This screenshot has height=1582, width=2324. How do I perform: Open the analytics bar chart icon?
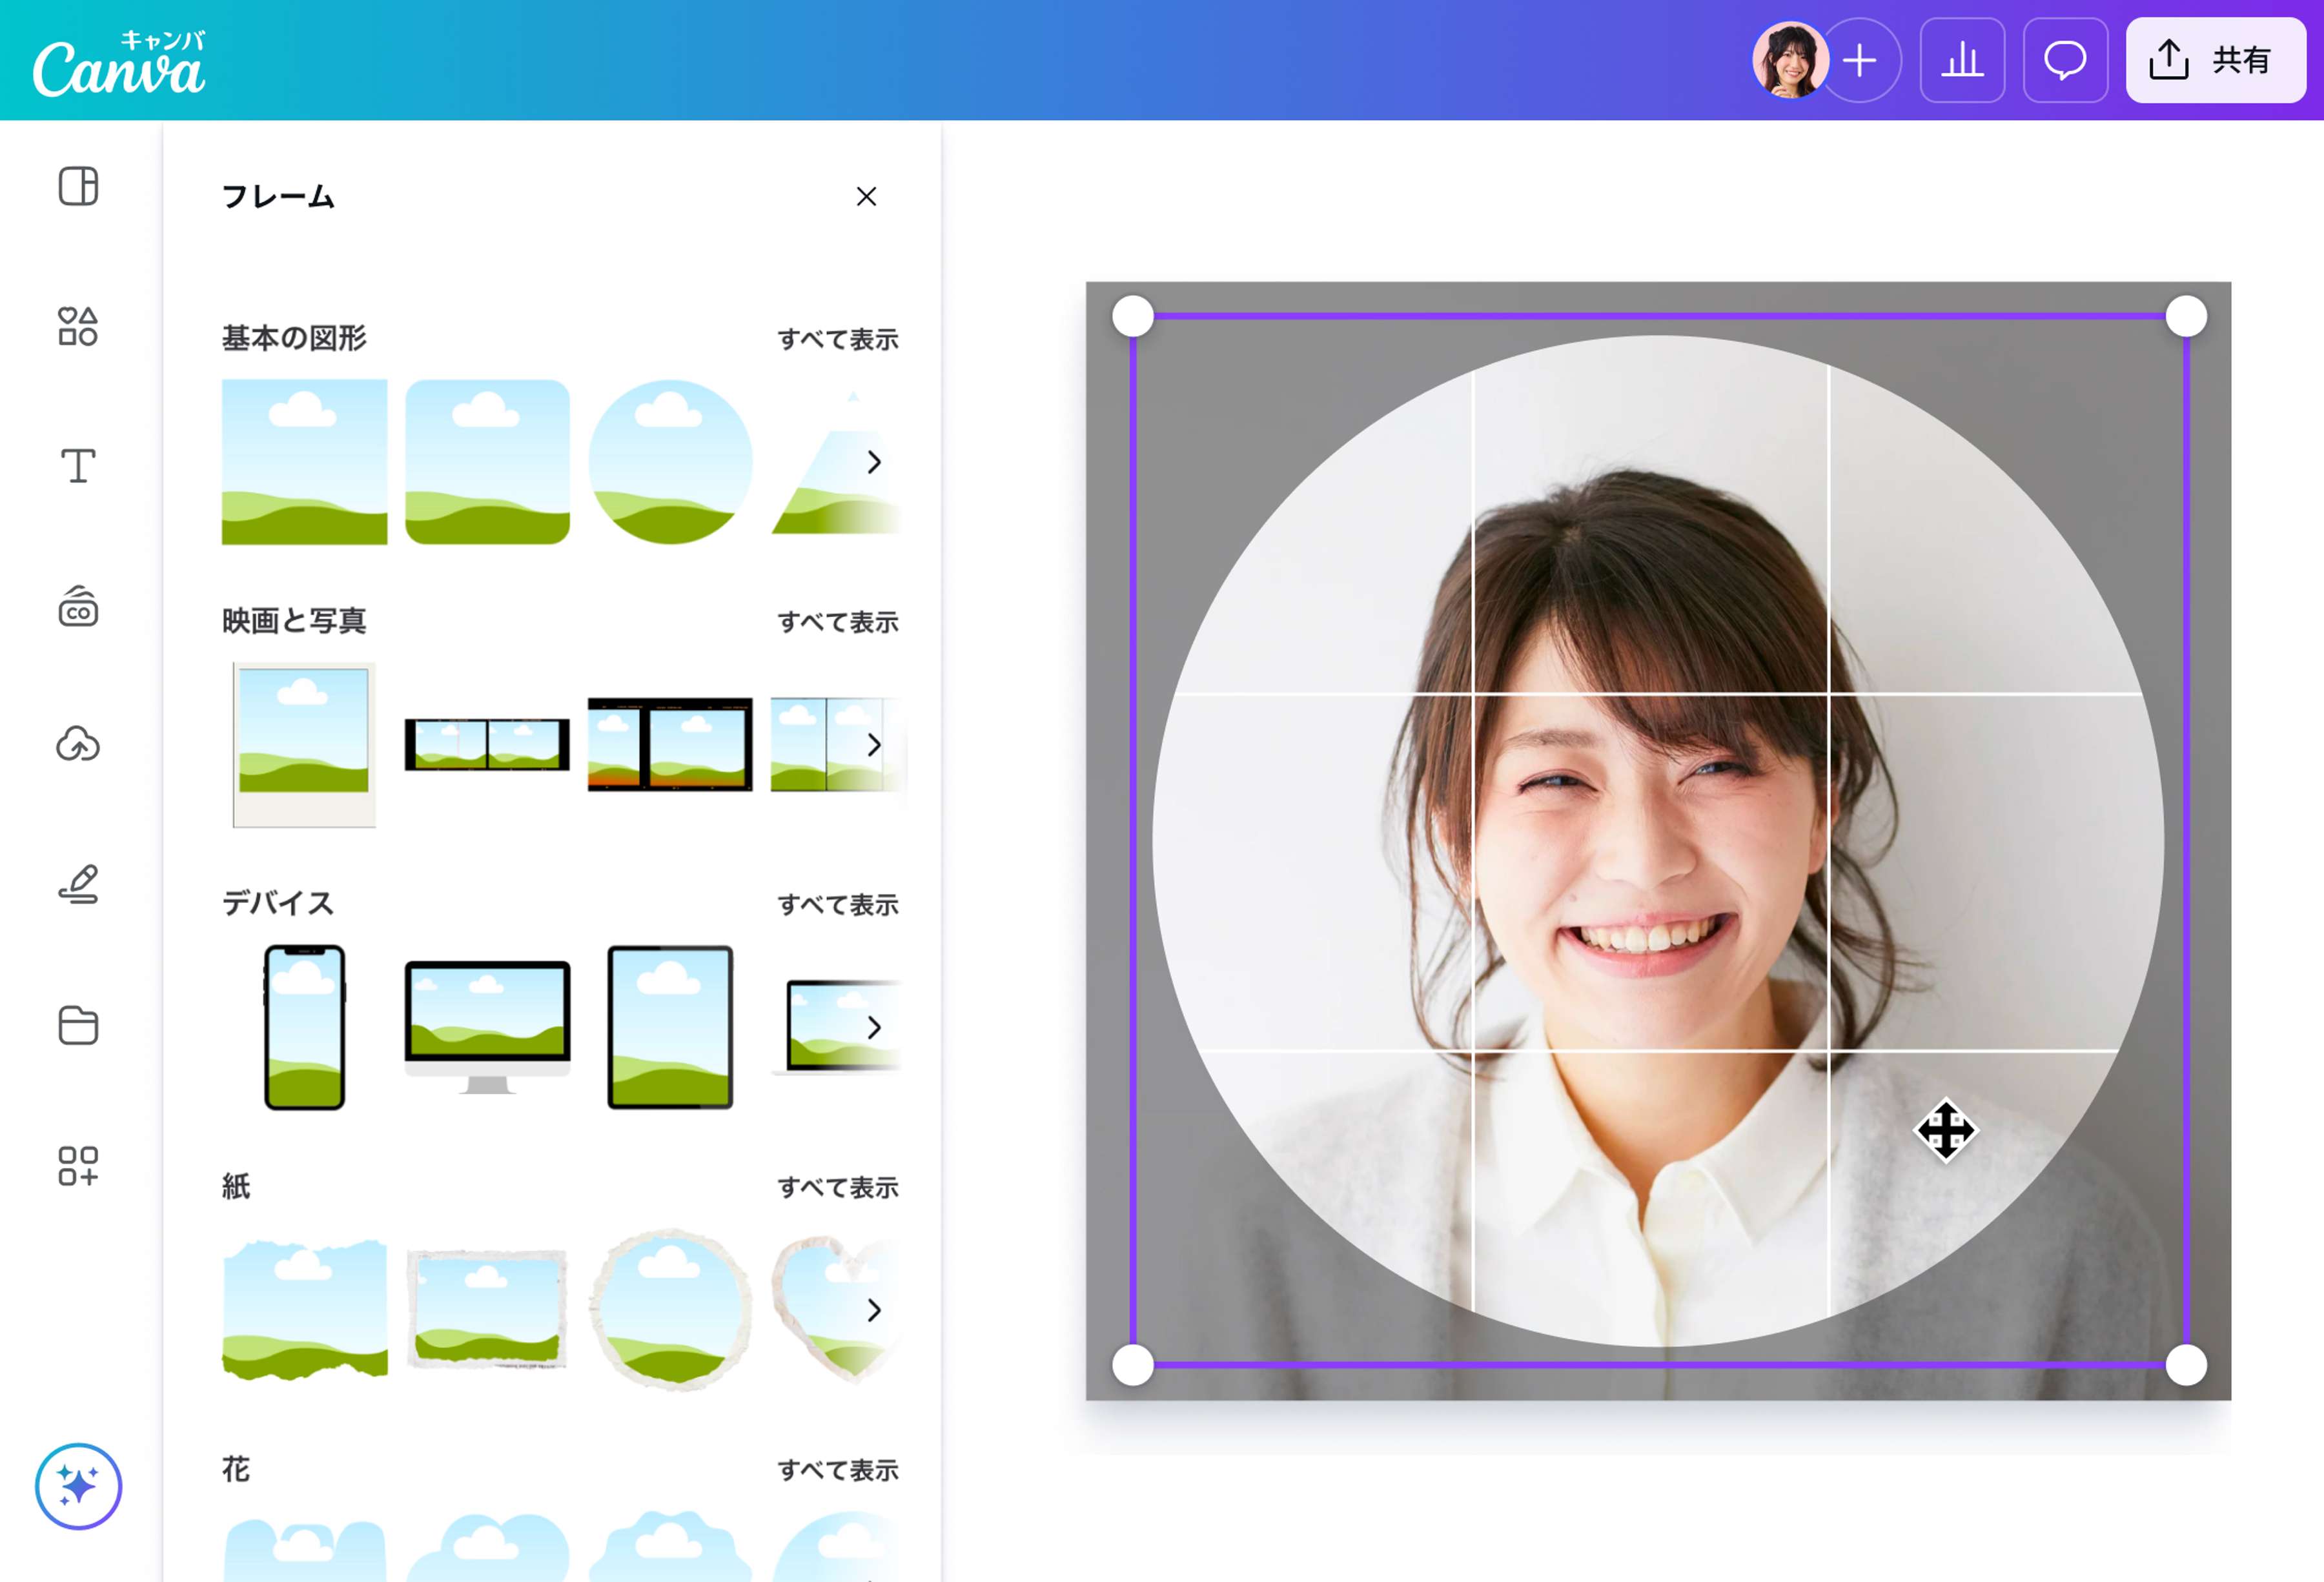point(1962,60)
